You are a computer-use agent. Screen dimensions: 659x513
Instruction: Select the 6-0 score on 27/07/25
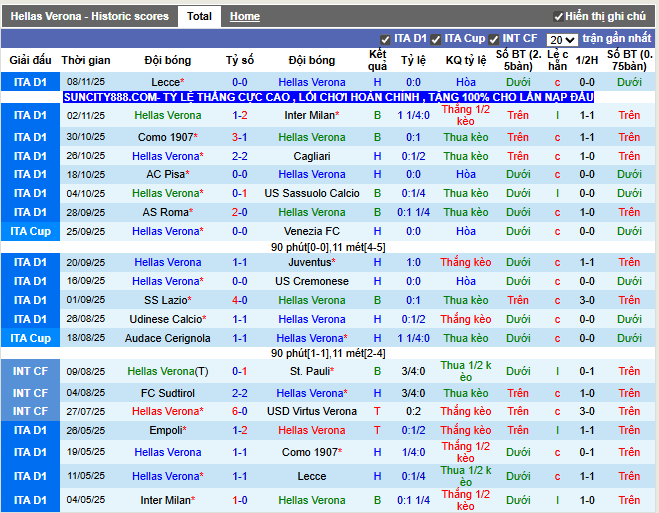pos(240,411)
